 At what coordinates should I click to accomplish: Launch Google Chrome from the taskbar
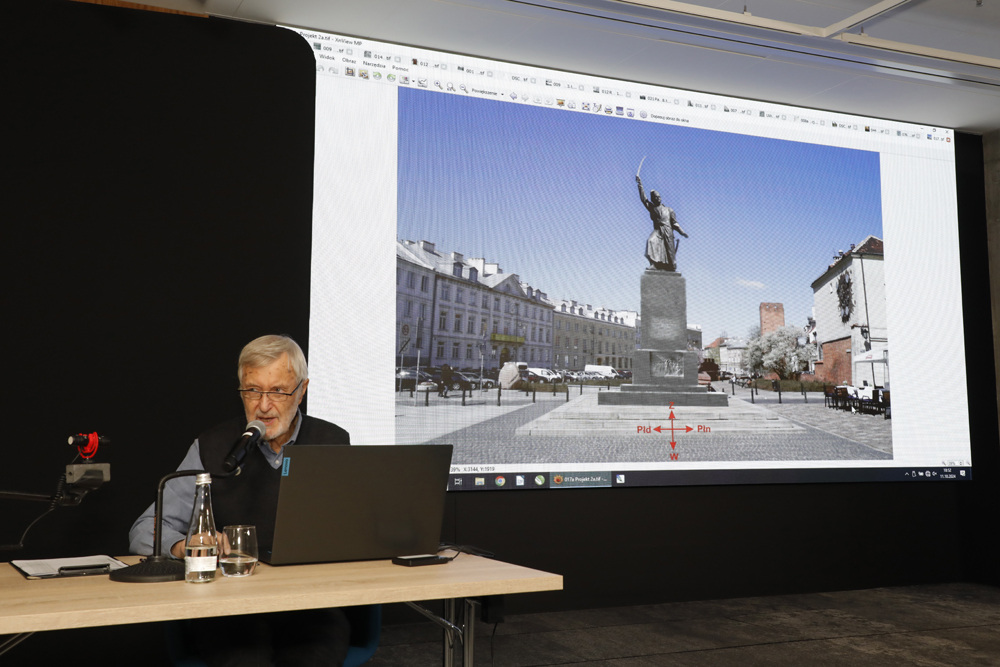[x=499, y=480]
